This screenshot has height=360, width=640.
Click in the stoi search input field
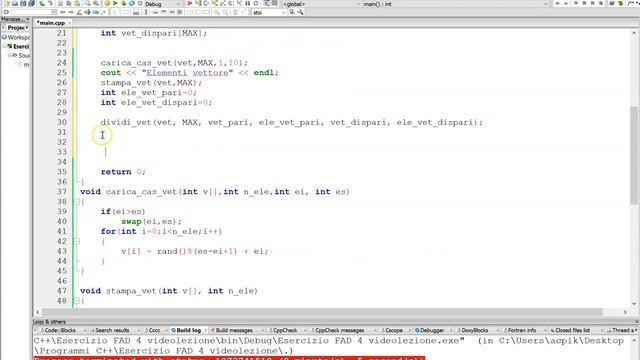tap(266, 13)
